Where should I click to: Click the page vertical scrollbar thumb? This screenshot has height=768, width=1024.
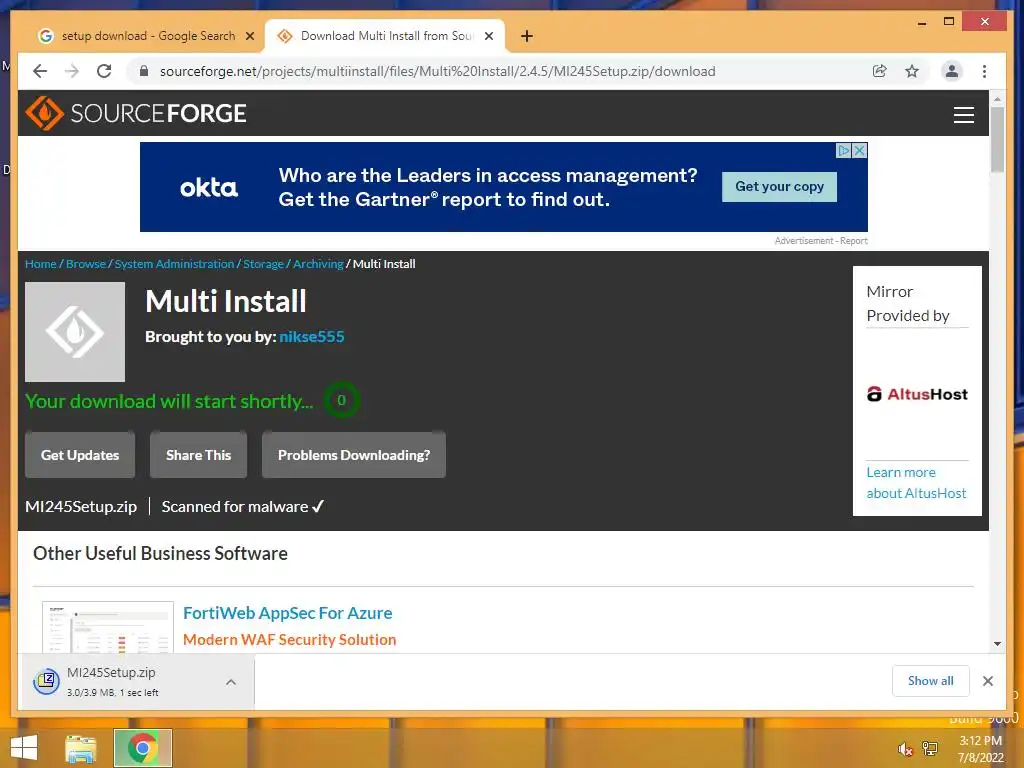click(x=997, y=139)
